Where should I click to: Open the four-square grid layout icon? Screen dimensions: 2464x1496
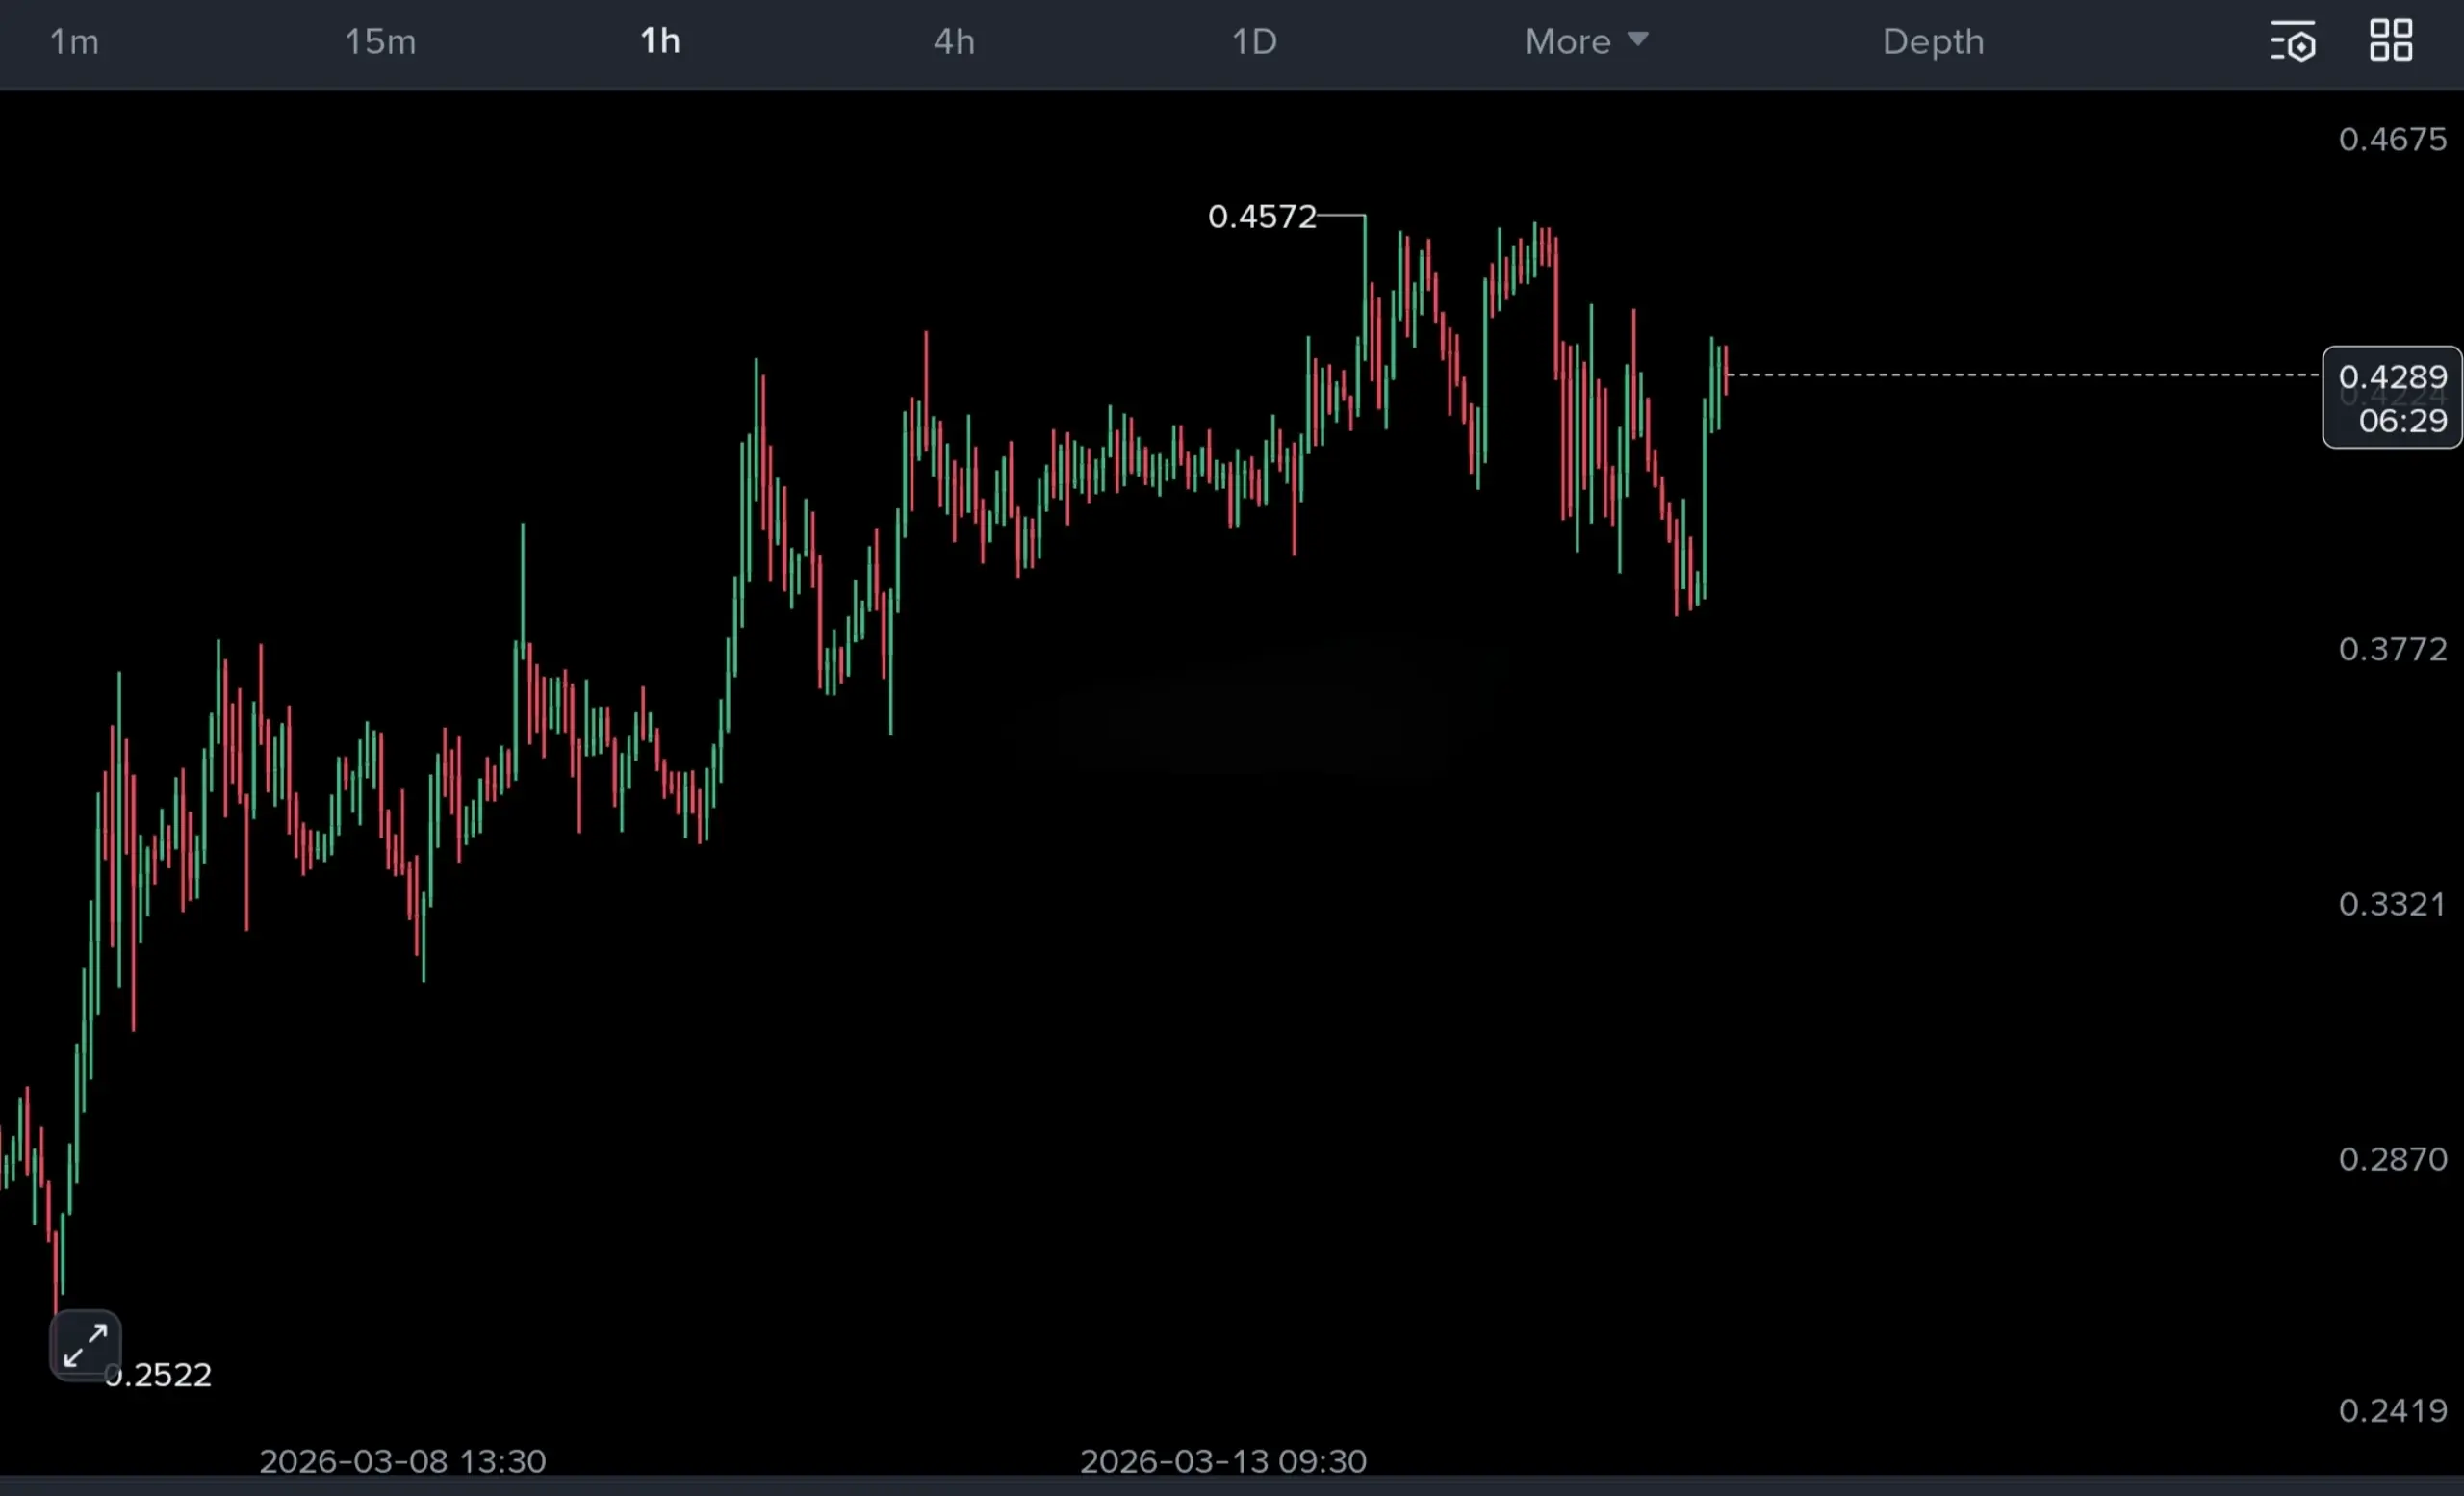(2391, 41)
